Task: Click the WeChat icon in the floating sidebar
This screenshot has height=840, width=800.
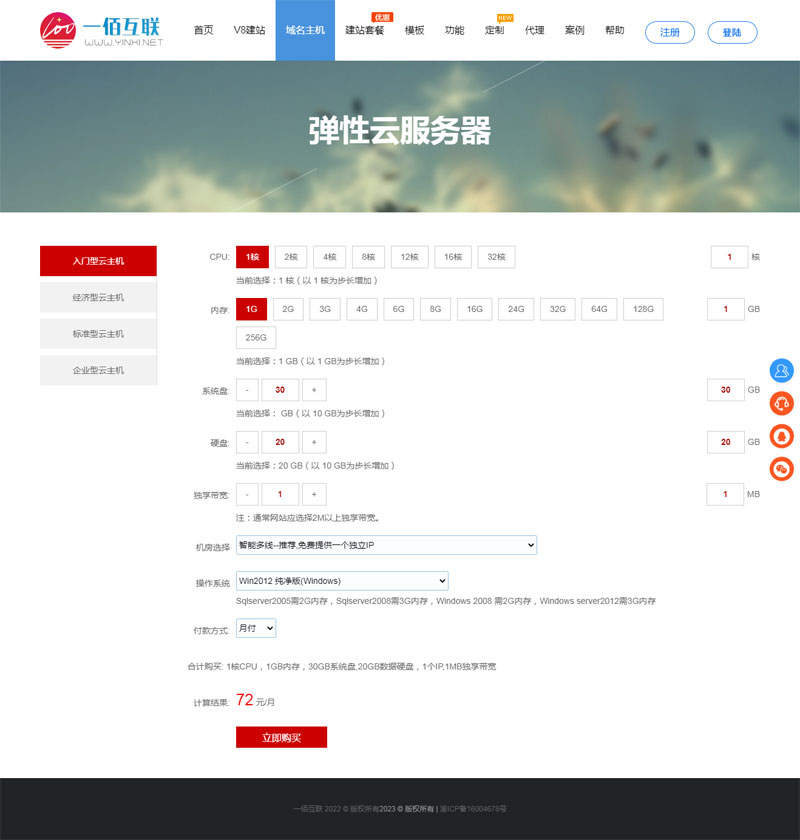Action: tap(781, 469)
